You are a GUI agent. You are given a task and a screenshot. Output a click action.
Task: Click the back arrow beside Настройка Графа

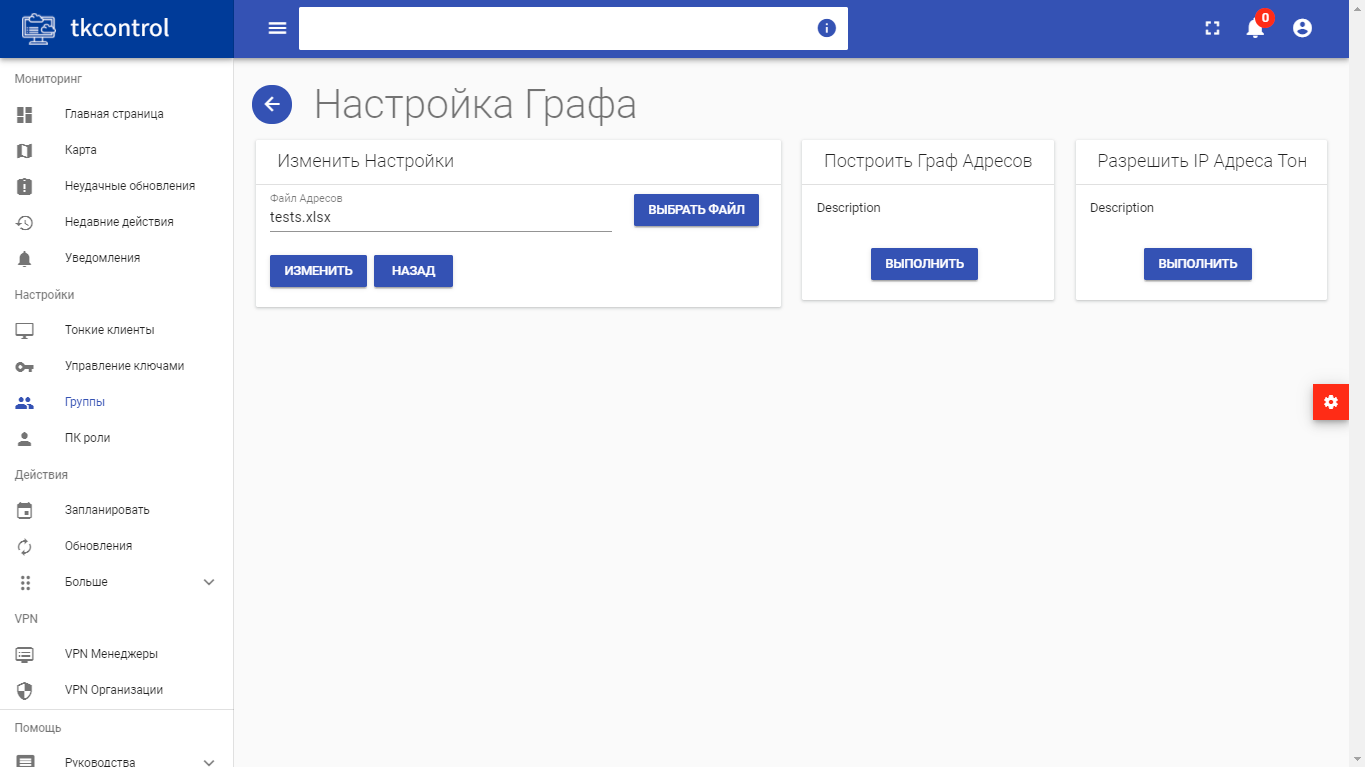272,104
